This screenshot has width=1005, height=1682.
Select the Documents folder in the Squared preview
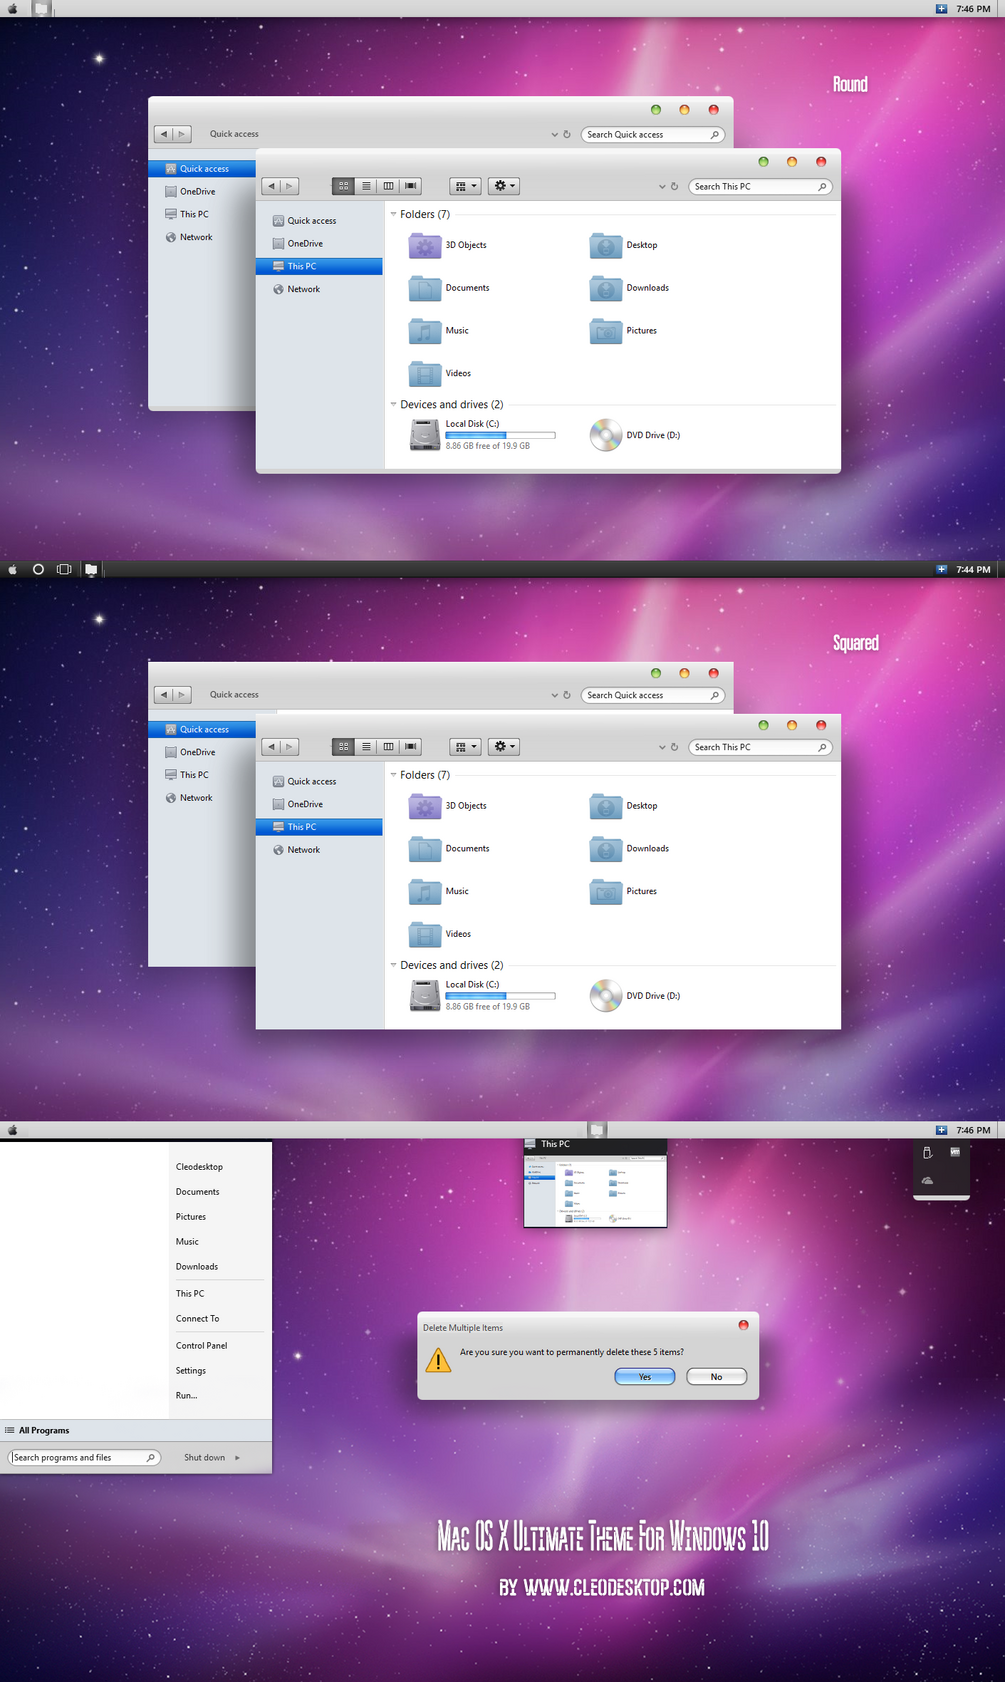click(450, 849)
